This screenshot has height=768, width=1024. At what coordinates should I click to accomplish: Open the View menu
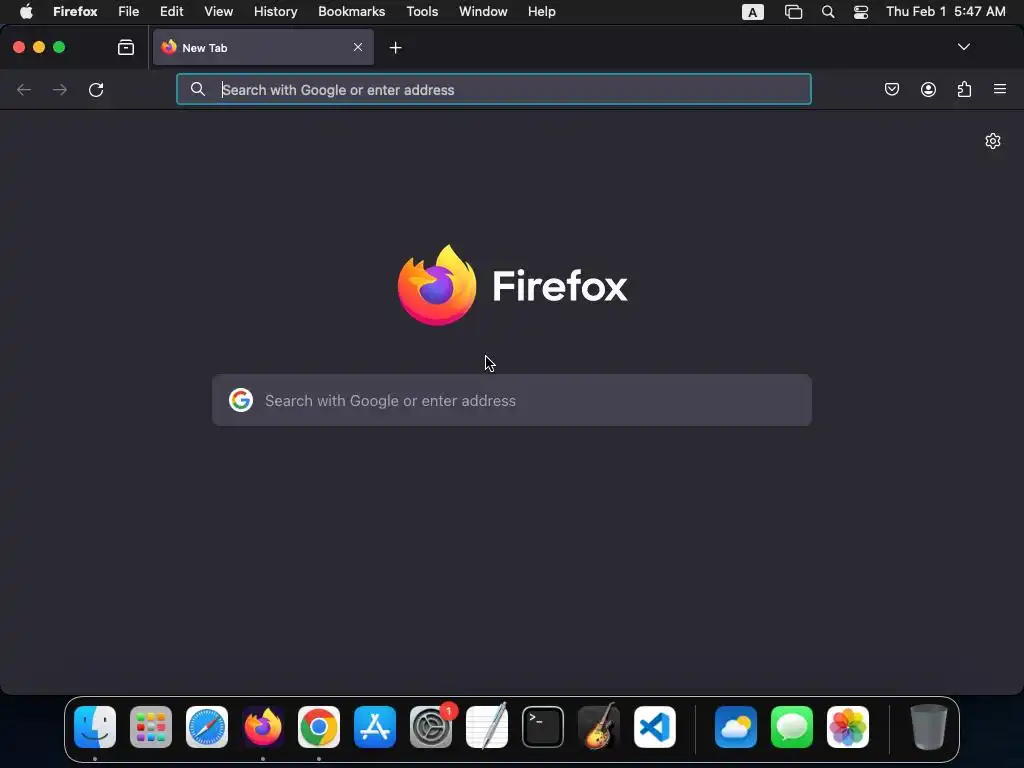coord(219,12)
